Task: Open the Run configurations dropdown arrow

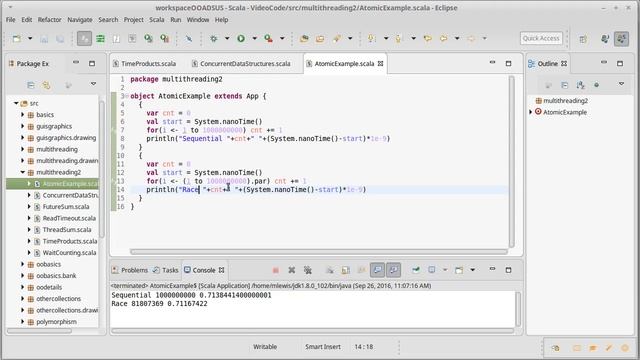Action: point(254,38)
